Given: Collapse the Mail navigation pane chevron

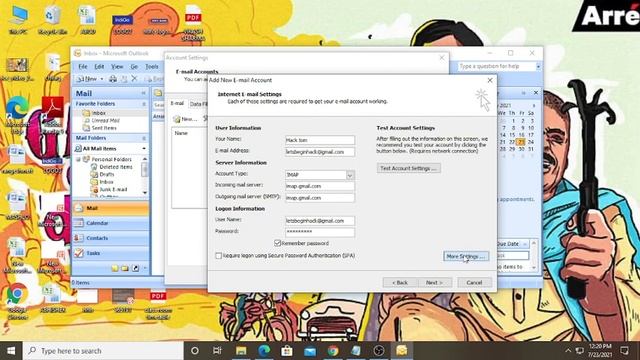Looking at the screenshot, I should pos(143,93).
